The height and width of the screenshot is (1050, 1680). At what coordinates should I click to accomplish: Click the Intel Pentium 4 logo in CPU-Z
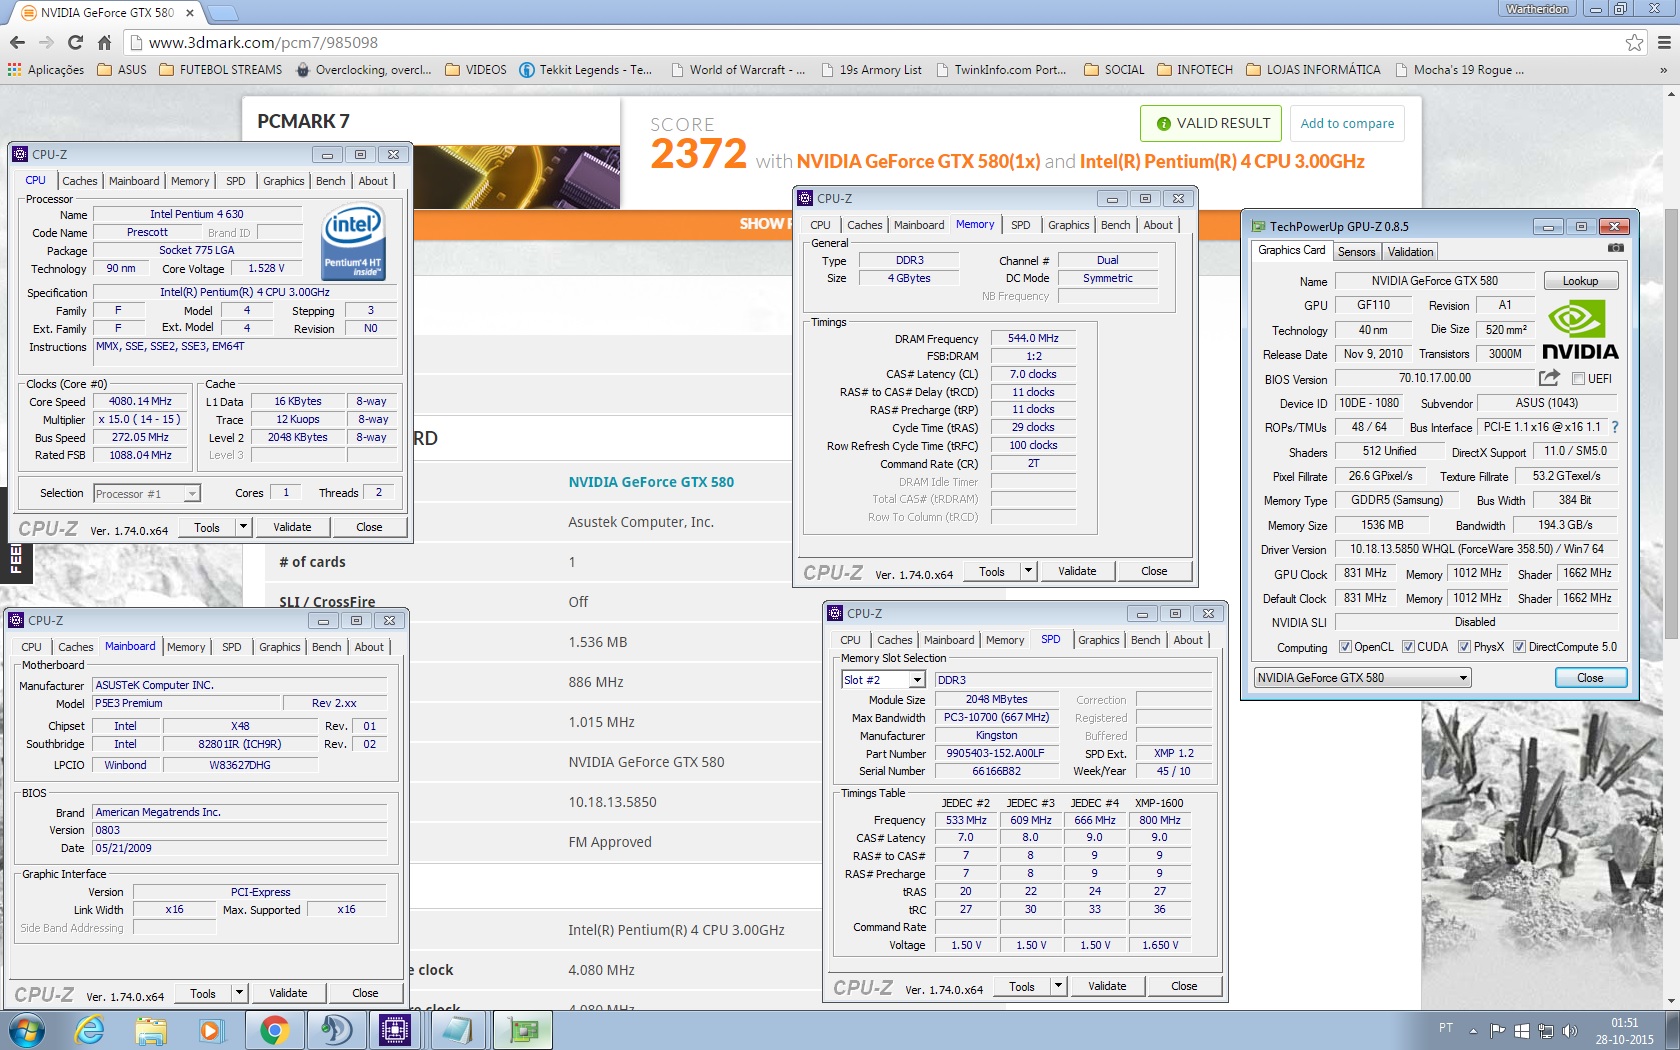pos(353,243)
